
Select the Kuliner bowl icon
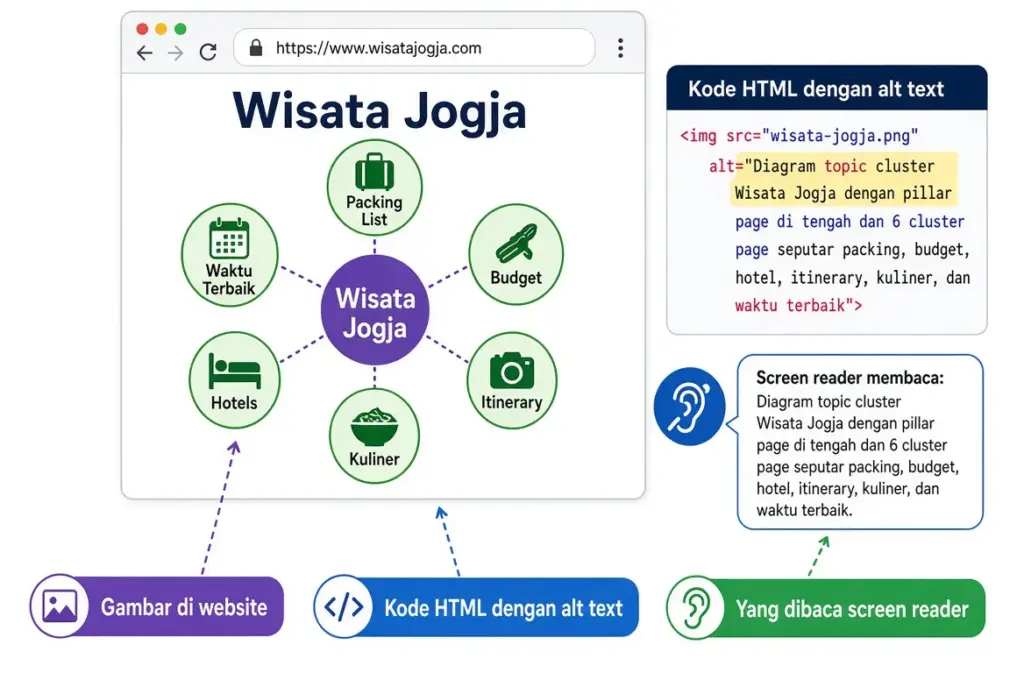374,427
